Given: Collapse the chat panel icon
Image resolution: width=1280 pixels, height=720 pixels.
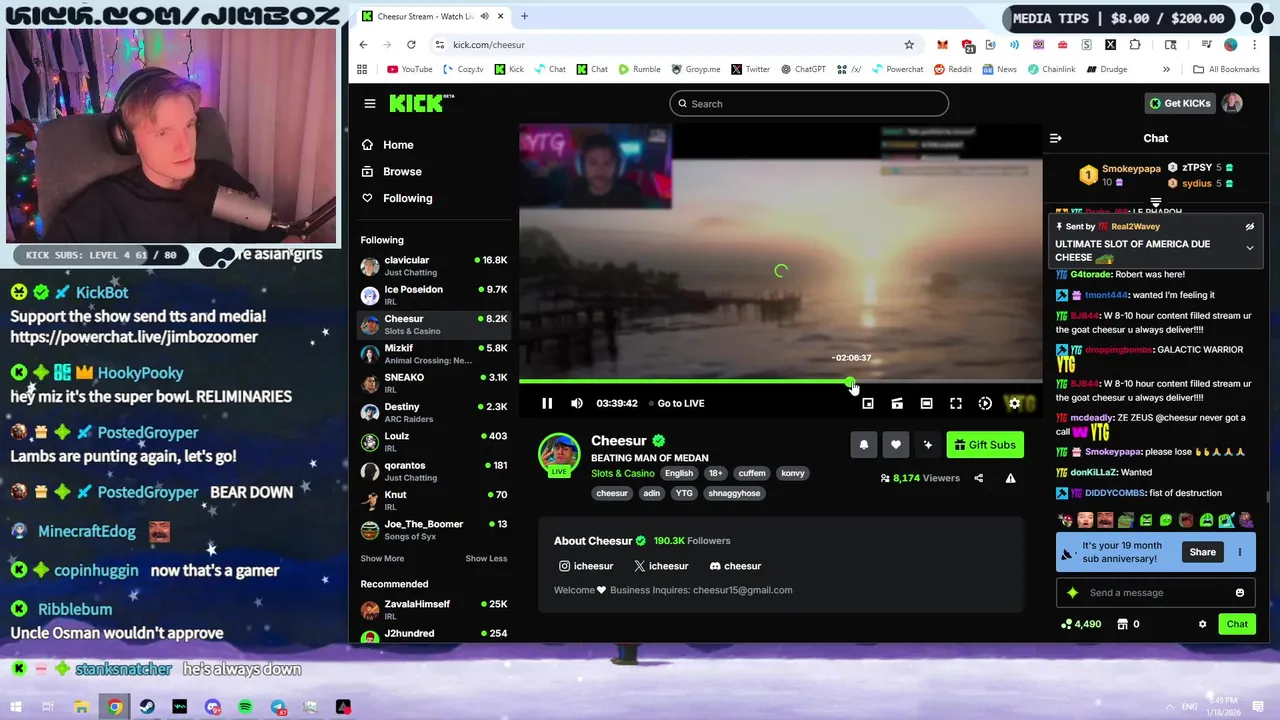Looking at the screenshot, I should (x=1055, y=138).
